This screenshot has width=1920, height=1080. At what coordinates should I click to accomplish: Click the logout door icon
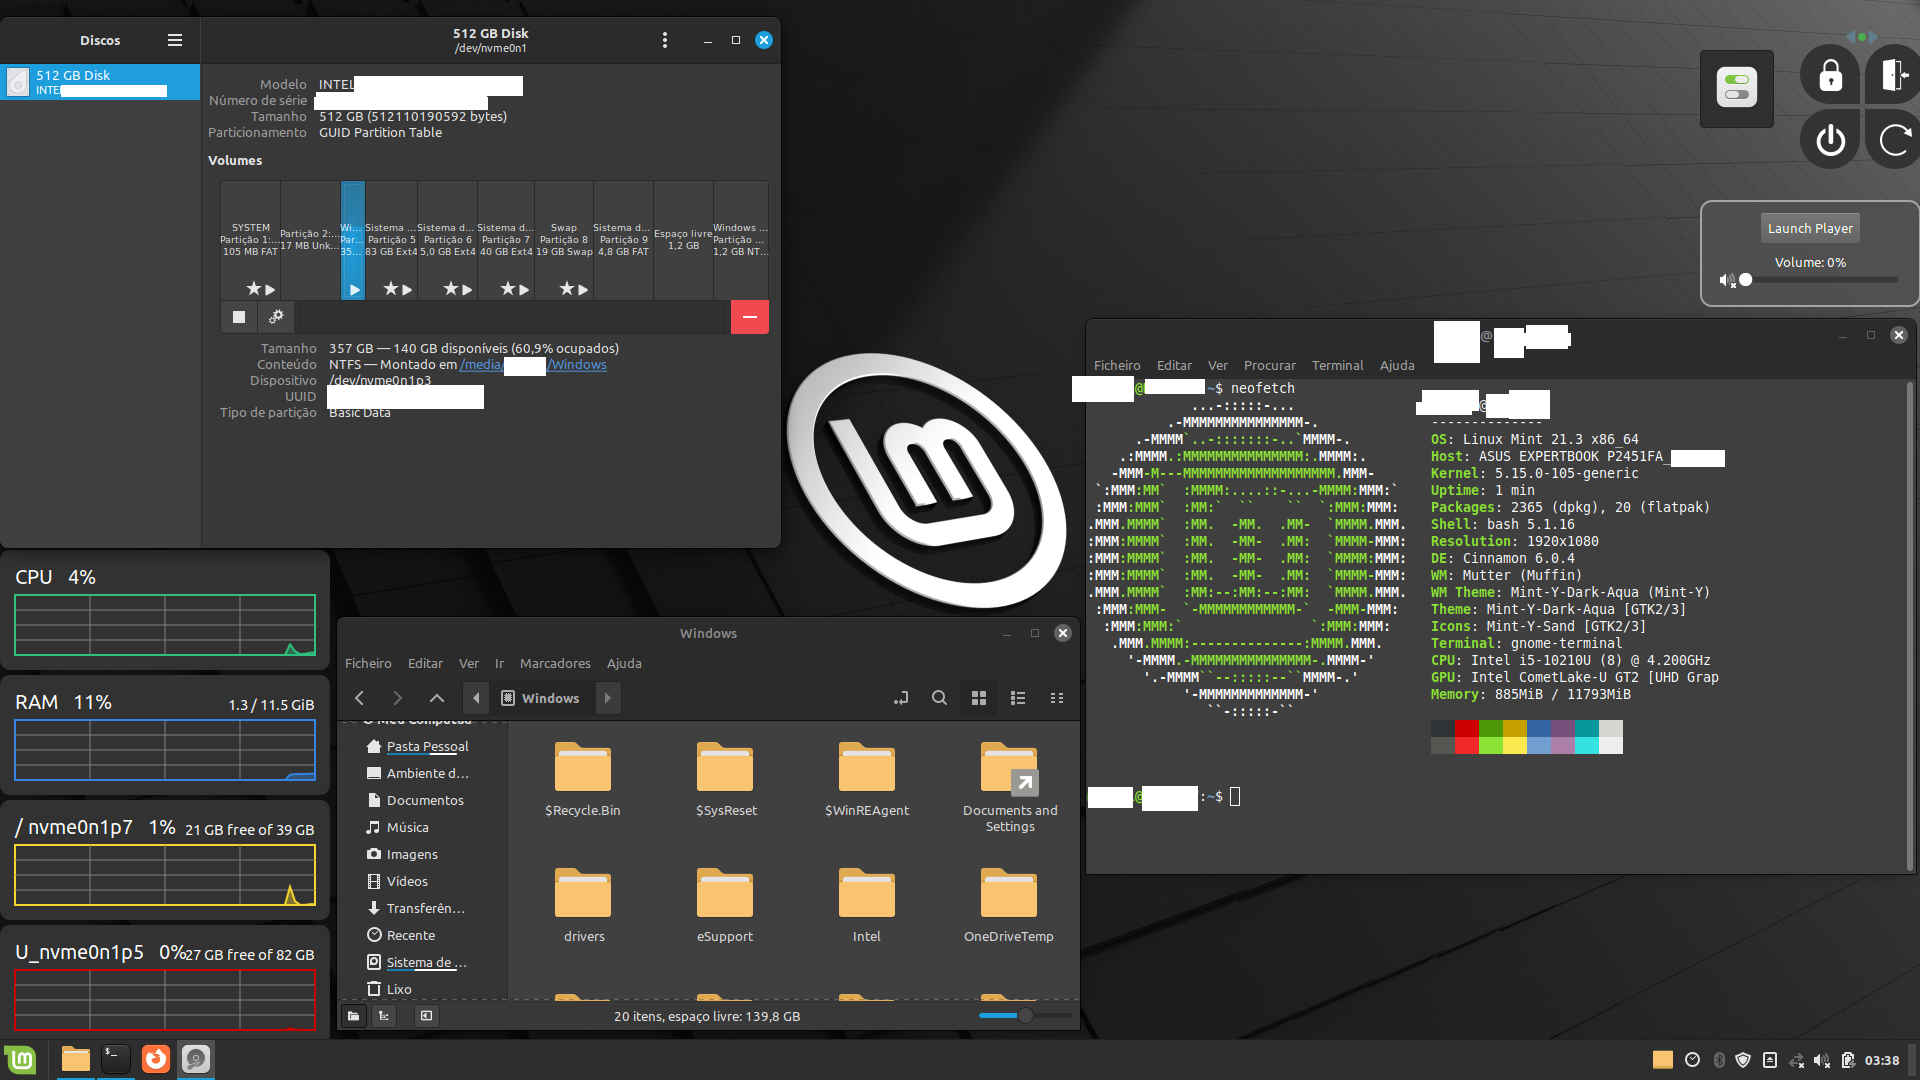coord(1893,76)
